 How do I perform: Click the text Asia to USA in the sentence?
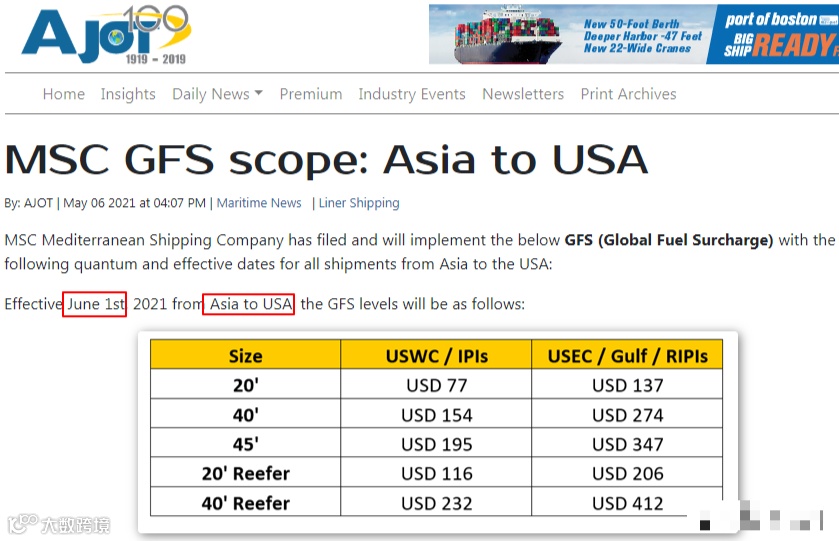pos(250,304)
